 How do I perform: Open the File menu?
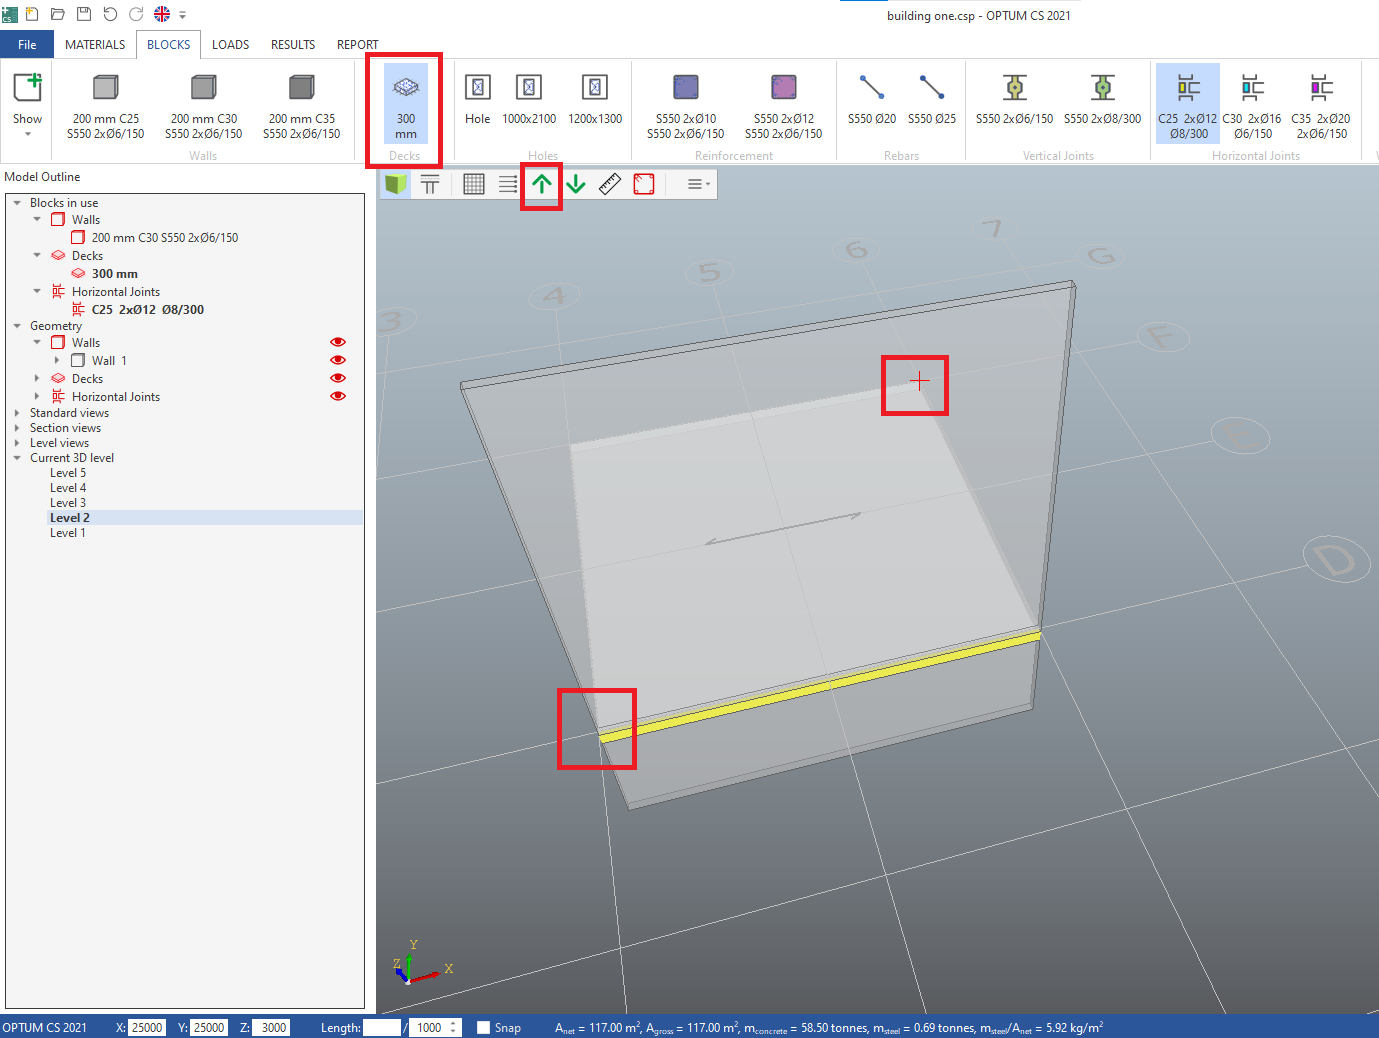(27, 45)
